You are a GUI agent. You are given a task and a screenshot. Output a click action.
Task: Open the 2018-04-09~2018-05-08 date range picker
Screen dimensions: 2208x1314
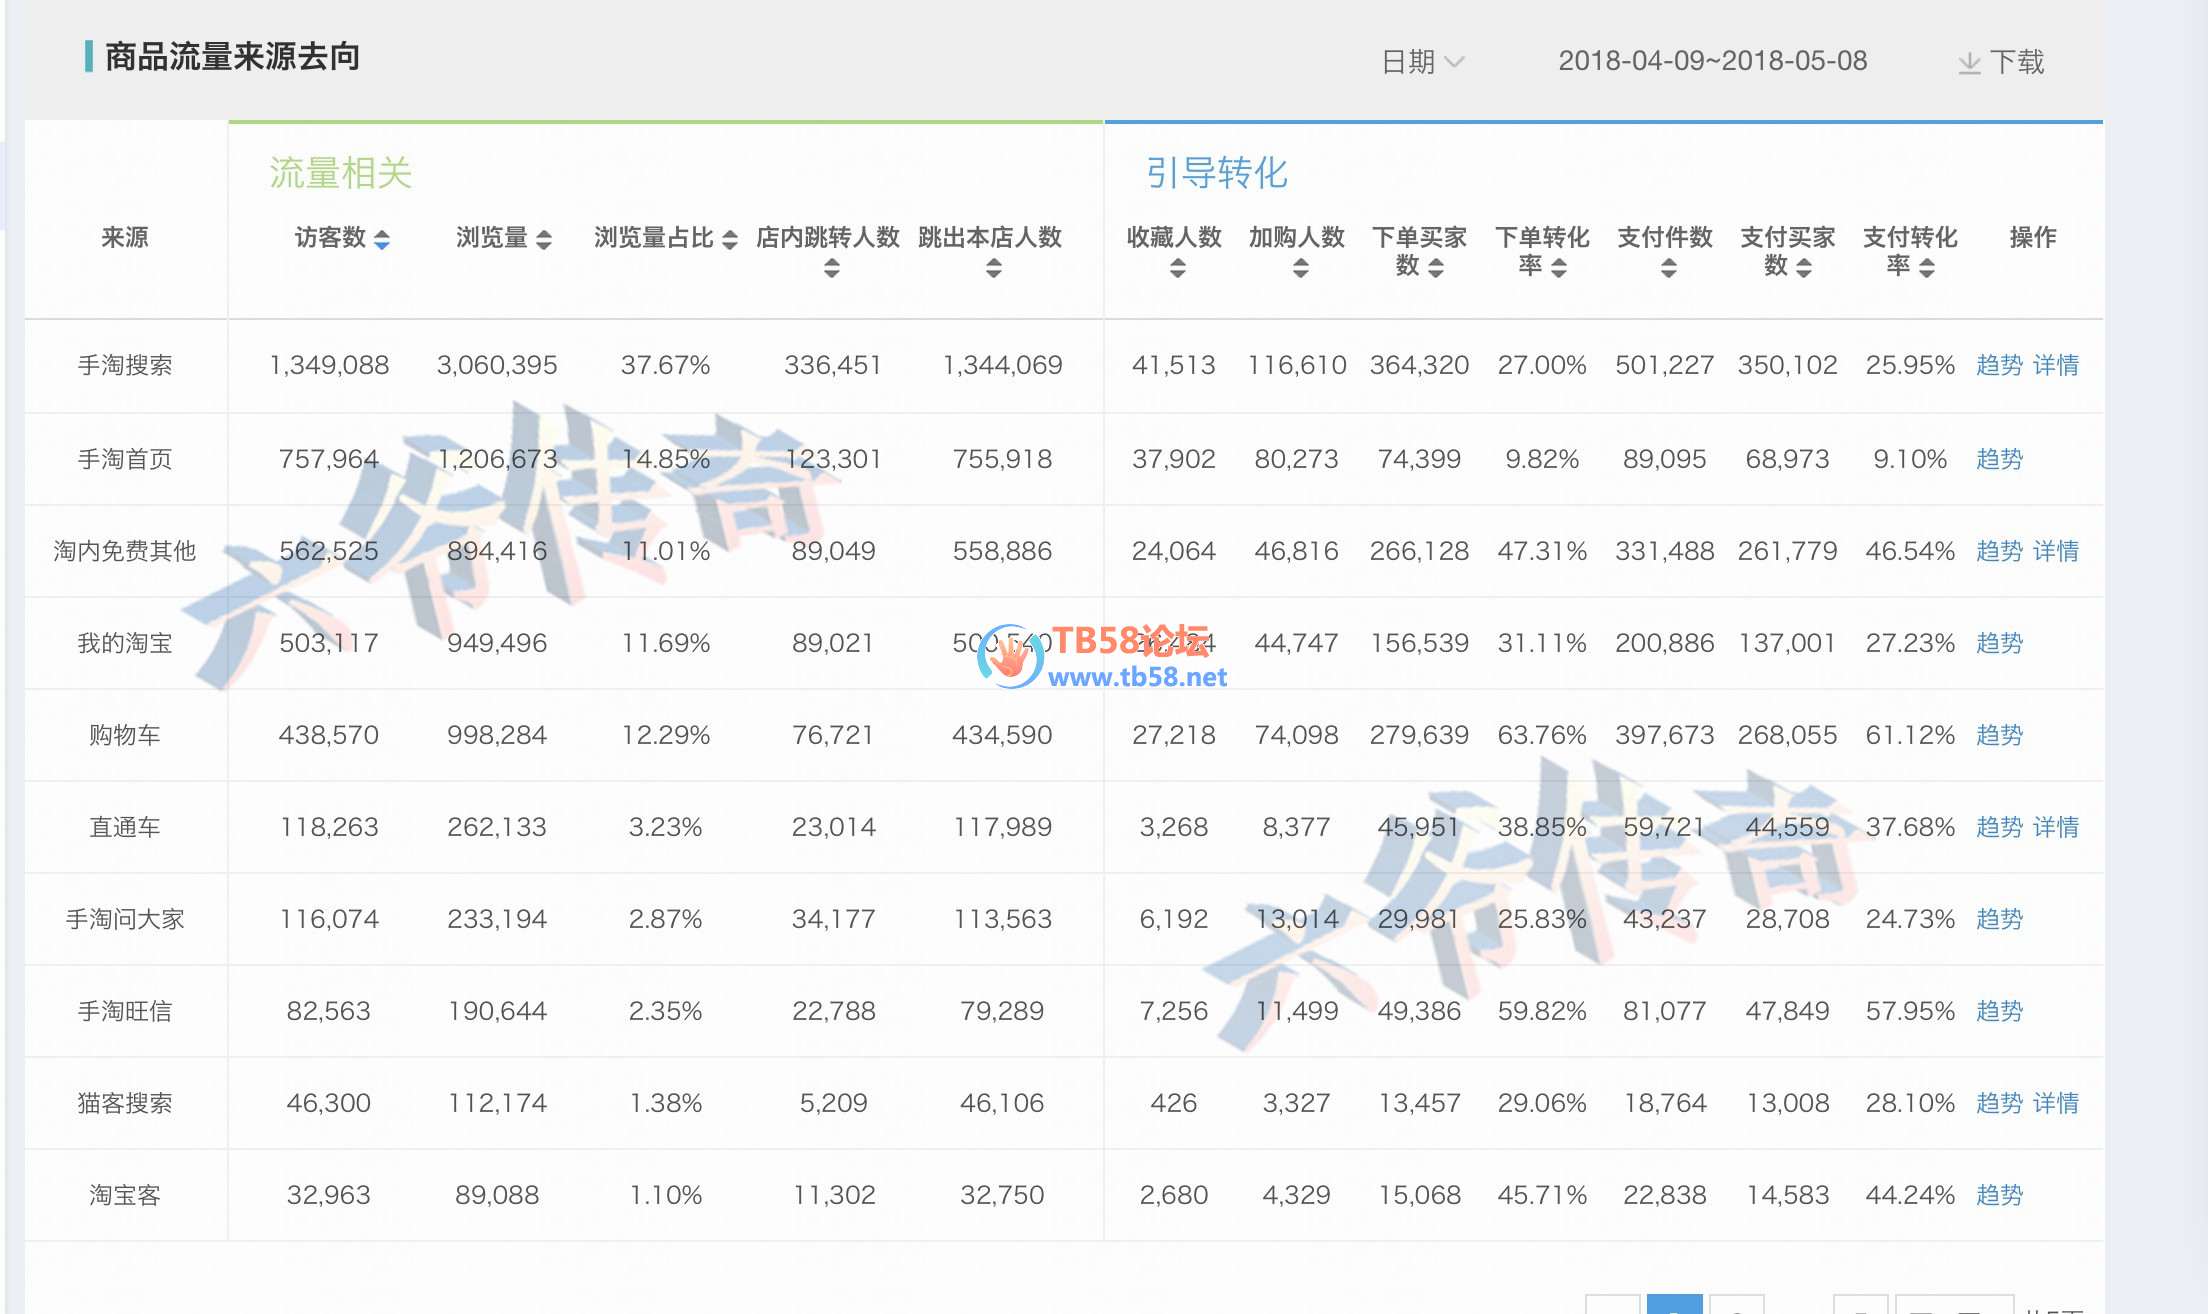click(1712, 61)
